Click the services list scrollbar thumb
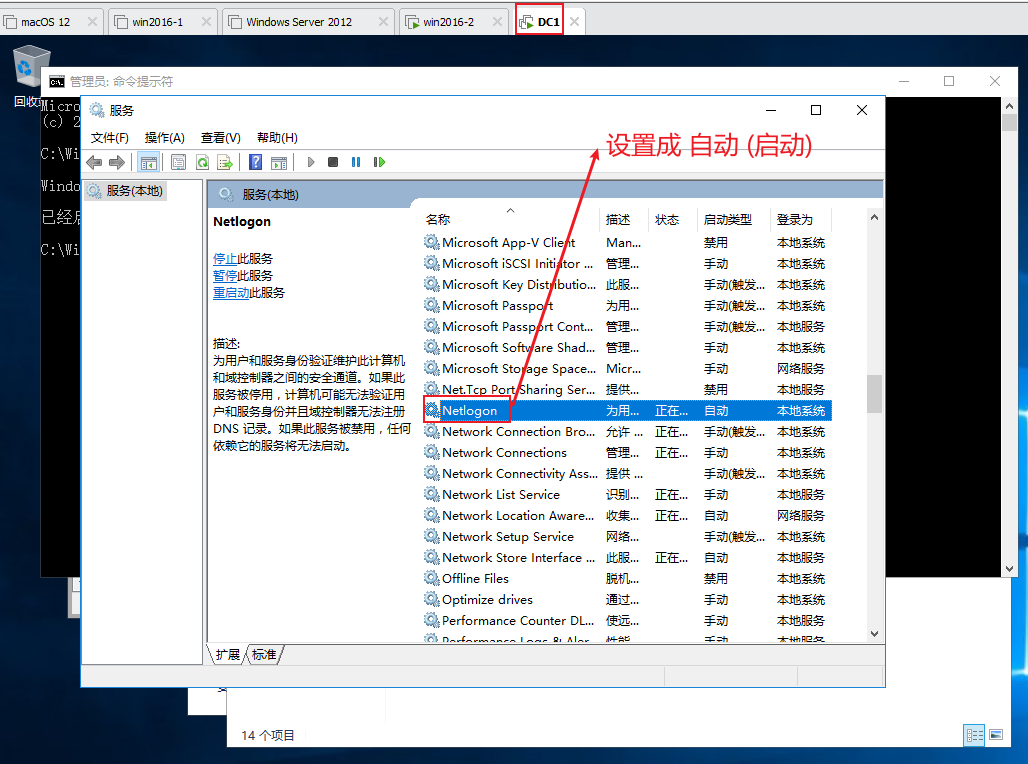Image resolution: width=1028 pixels, height=764 pixels. click(x=874, y=393)
